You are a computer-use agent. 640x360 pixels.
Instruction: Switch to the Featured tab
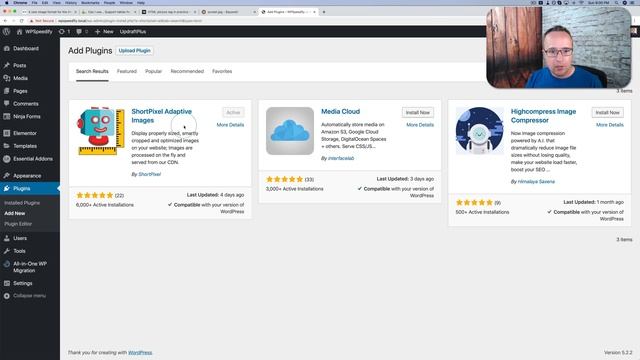pos(127,71)
